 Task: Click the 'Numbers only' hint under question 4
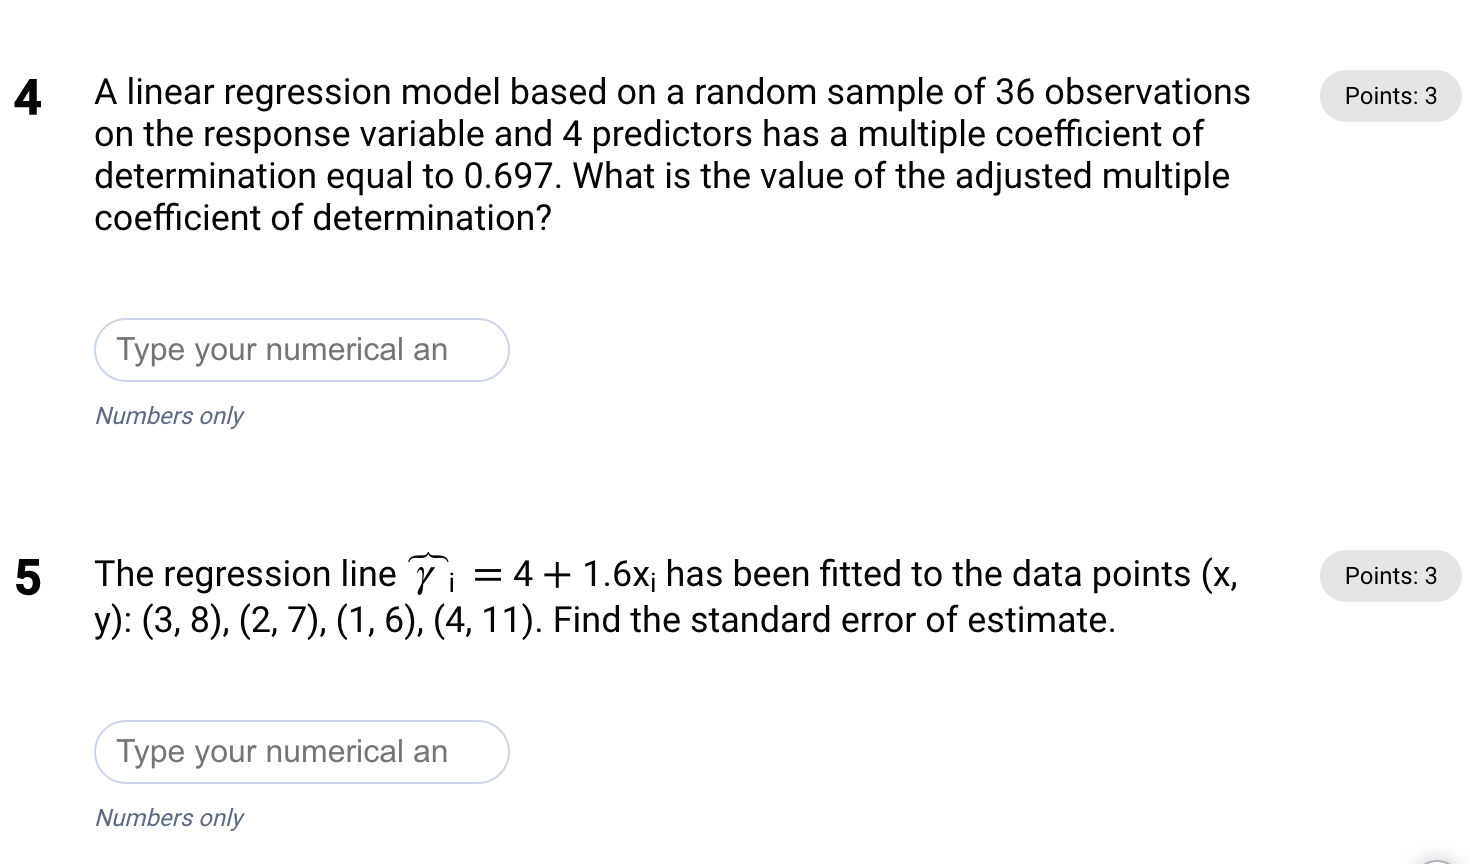tap(168, 416)
